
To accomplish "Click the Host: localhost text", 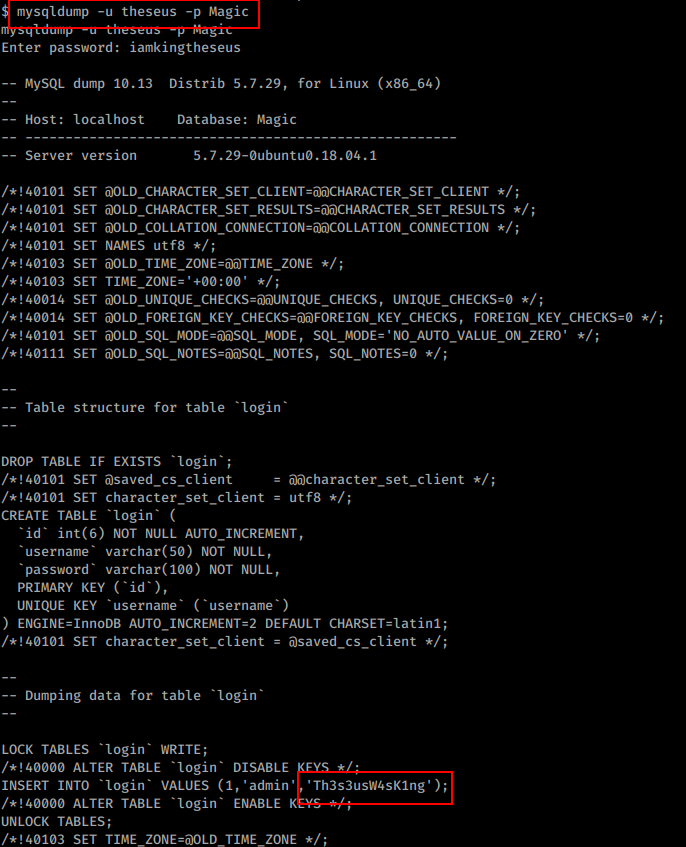I will pyautogui.click(x=85, y=119).
